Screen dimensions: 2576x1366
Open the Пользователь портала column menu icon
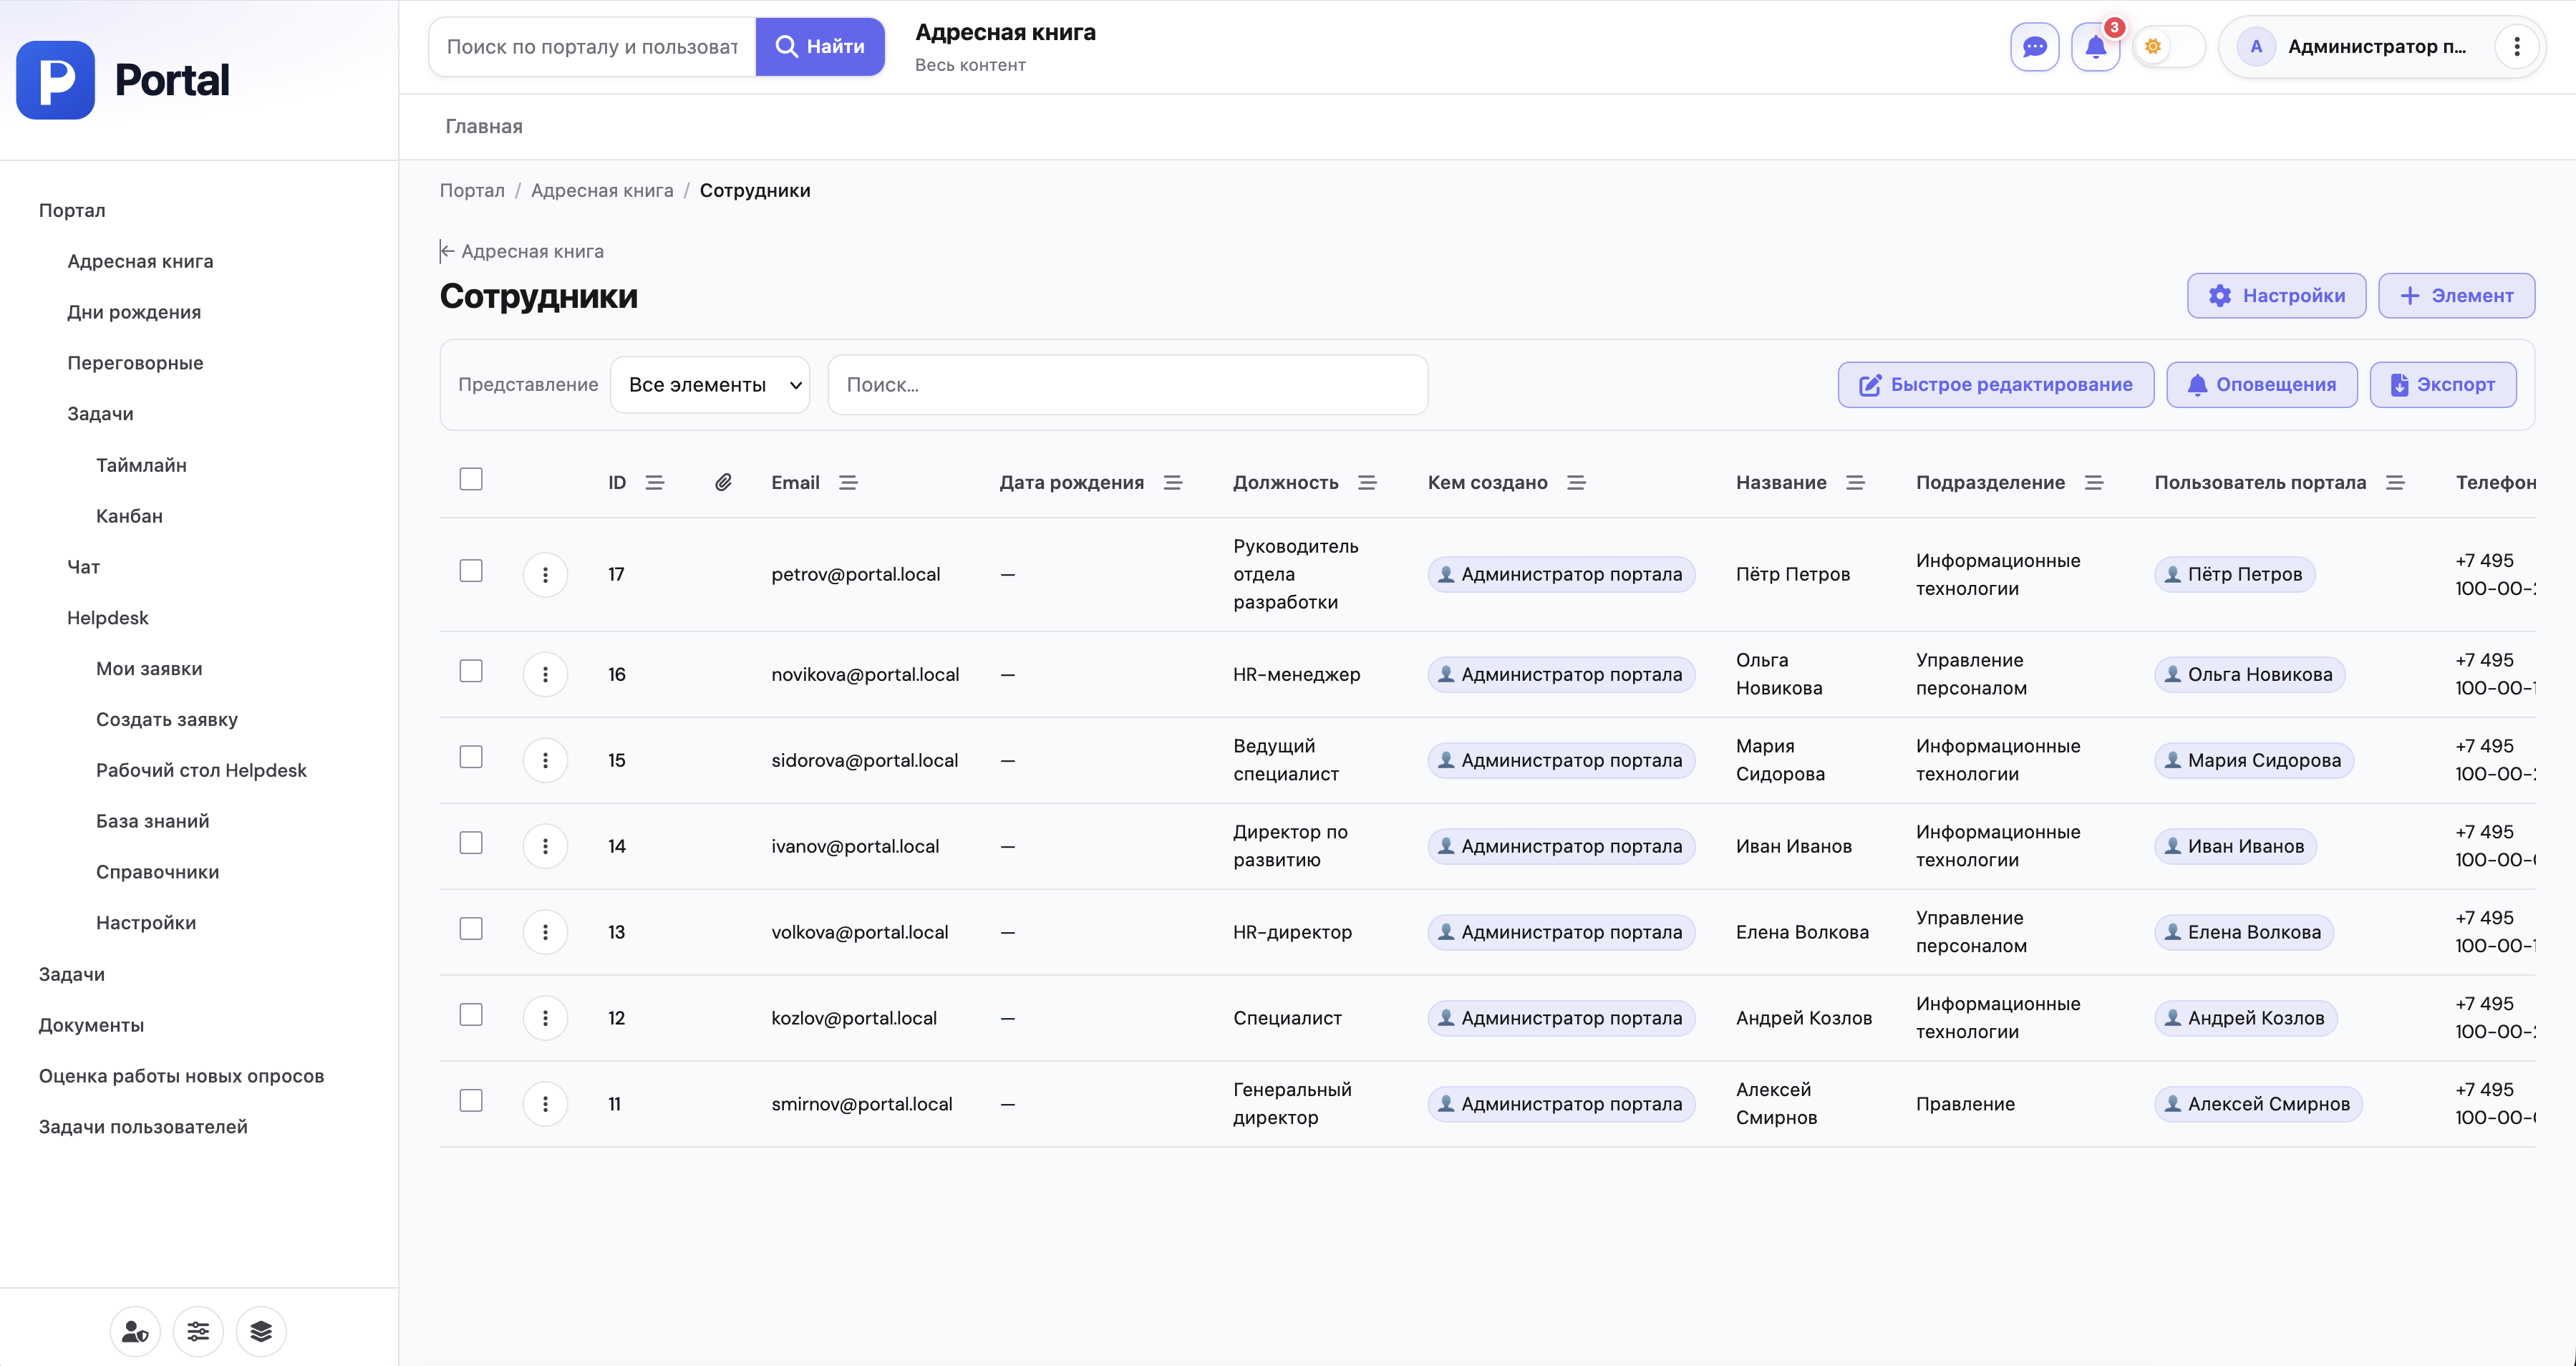click(2395, 483)
